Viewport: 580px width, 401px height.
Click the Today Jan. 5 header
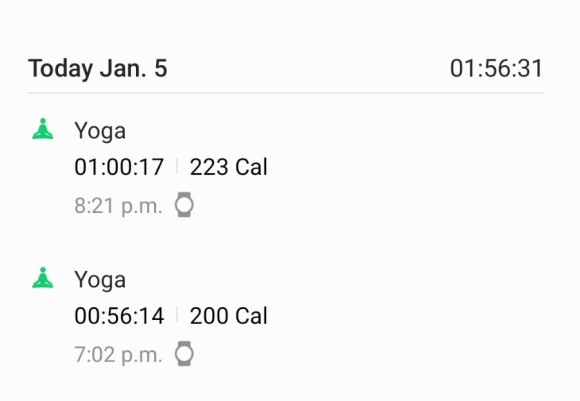pos(98,69)
